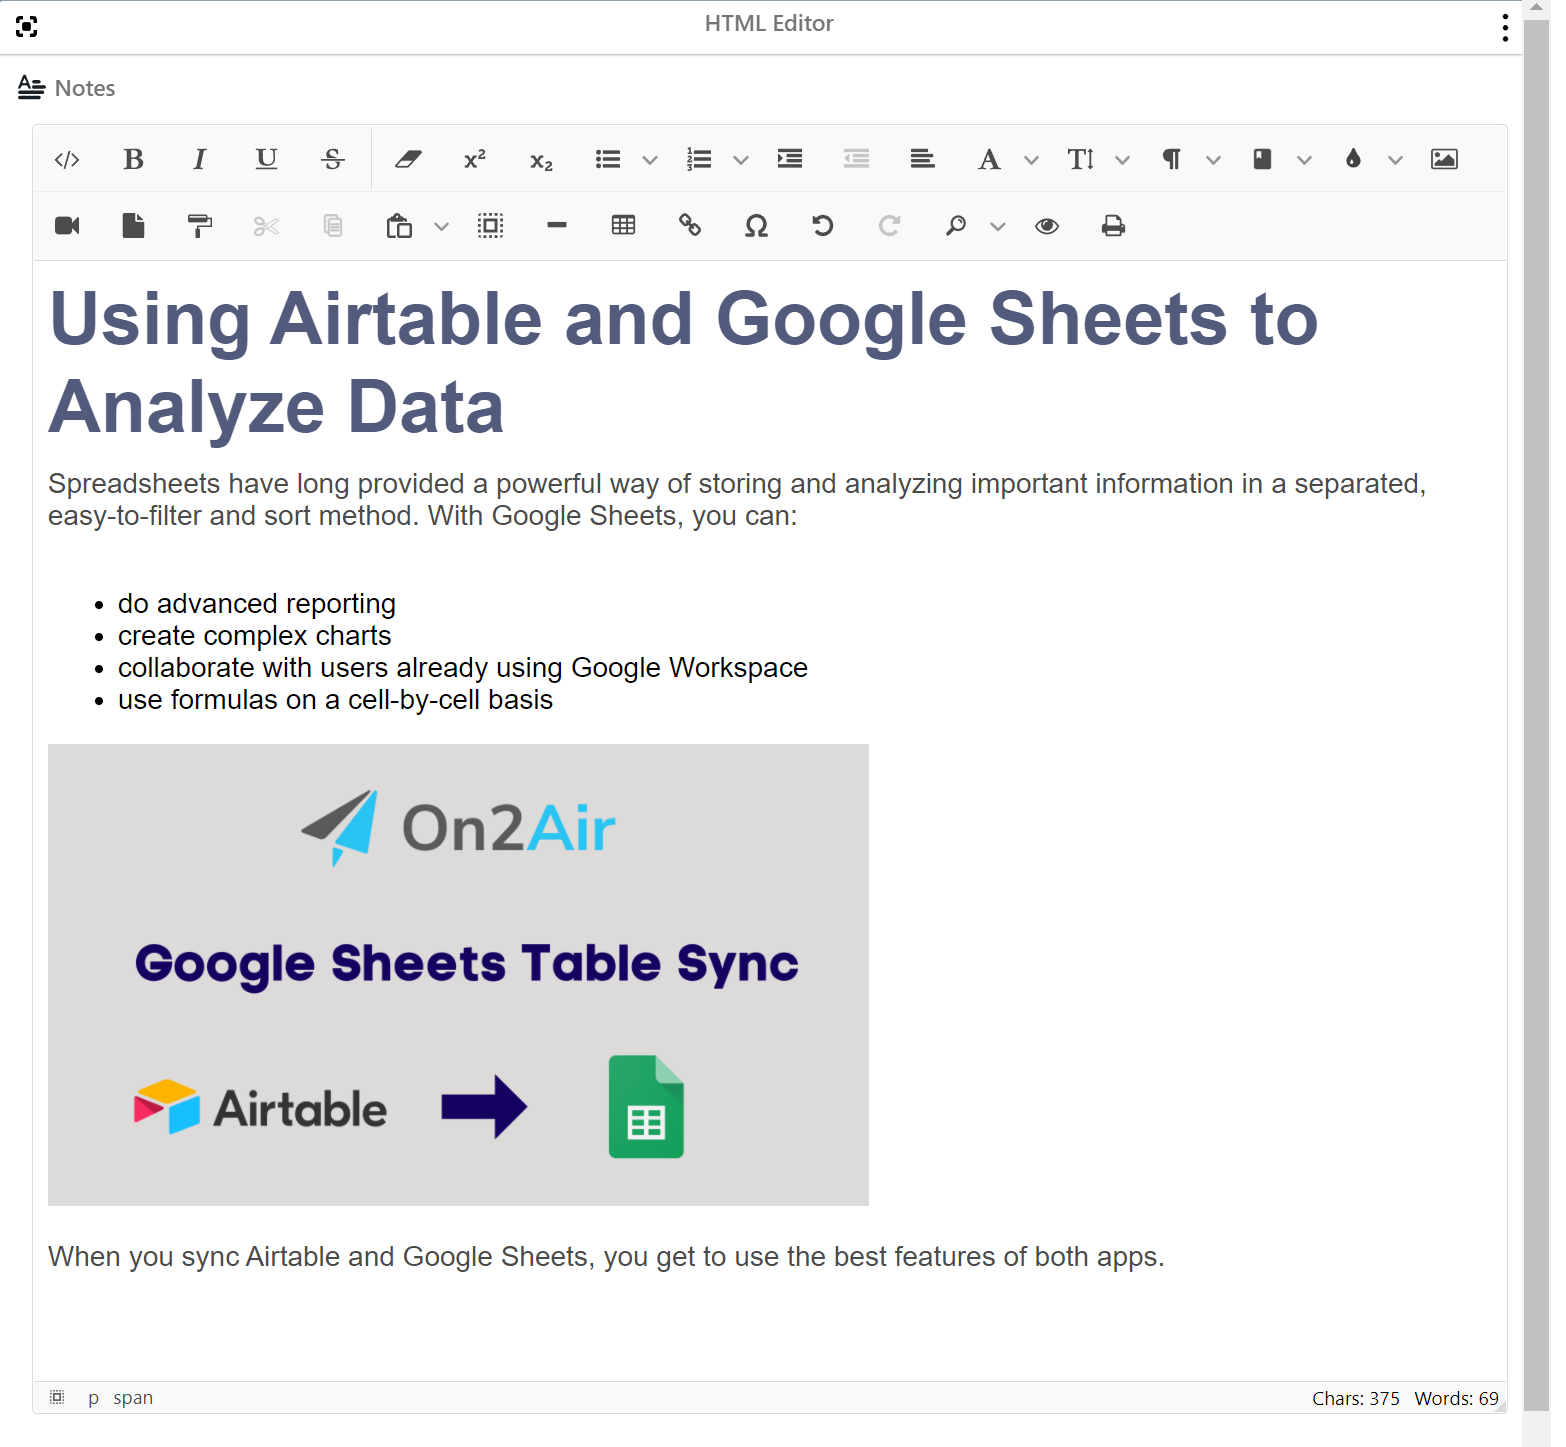Toggle preview mode with eye icon

1046,226
